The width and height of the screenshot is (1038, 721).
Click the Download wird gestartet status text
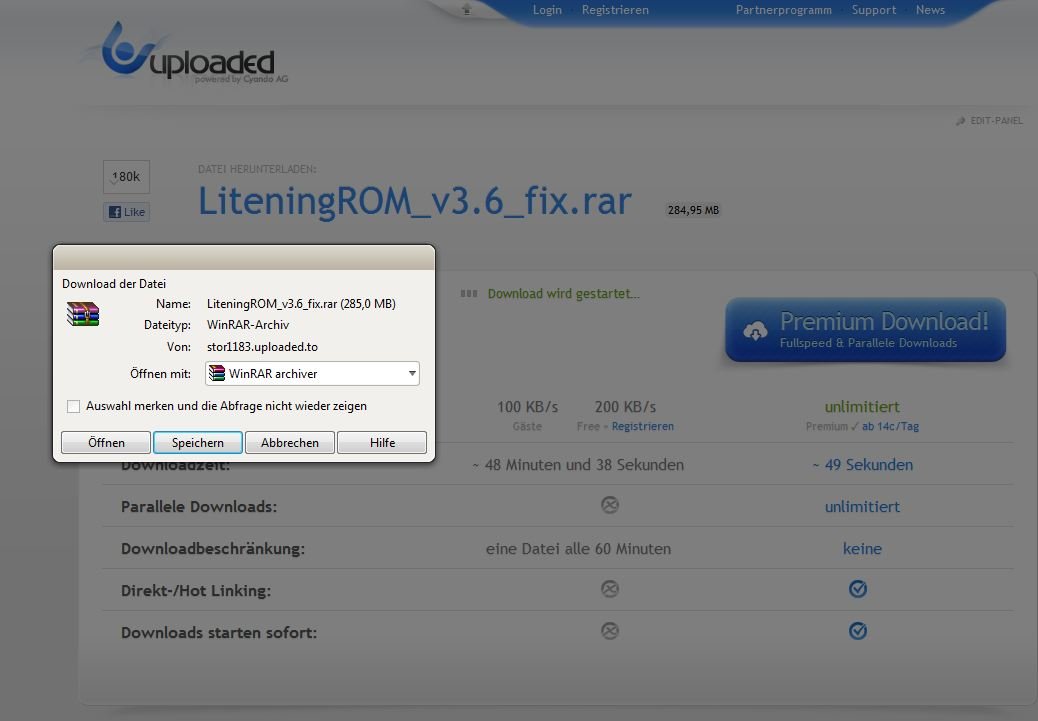point(563,293)
